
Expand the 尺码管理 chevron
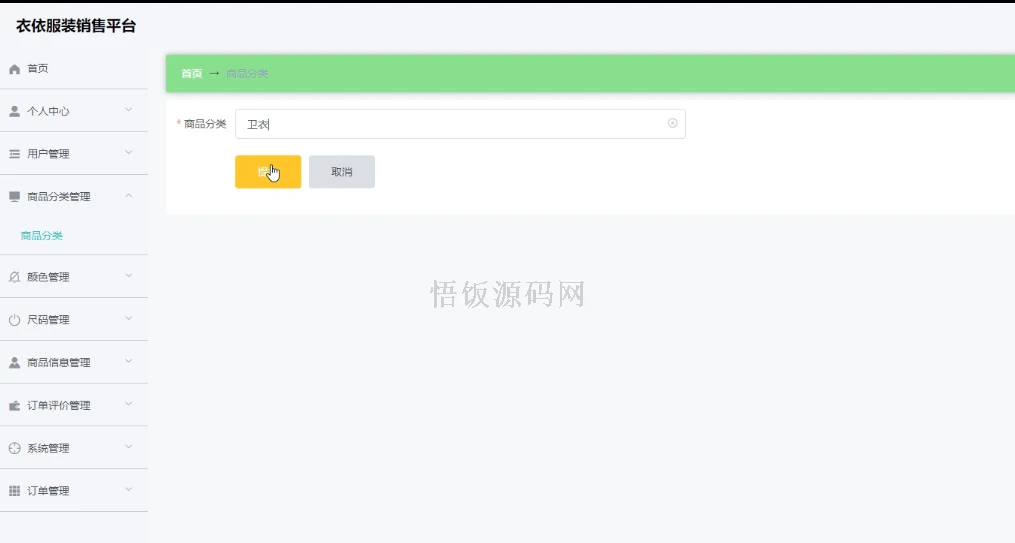[129, 318]
